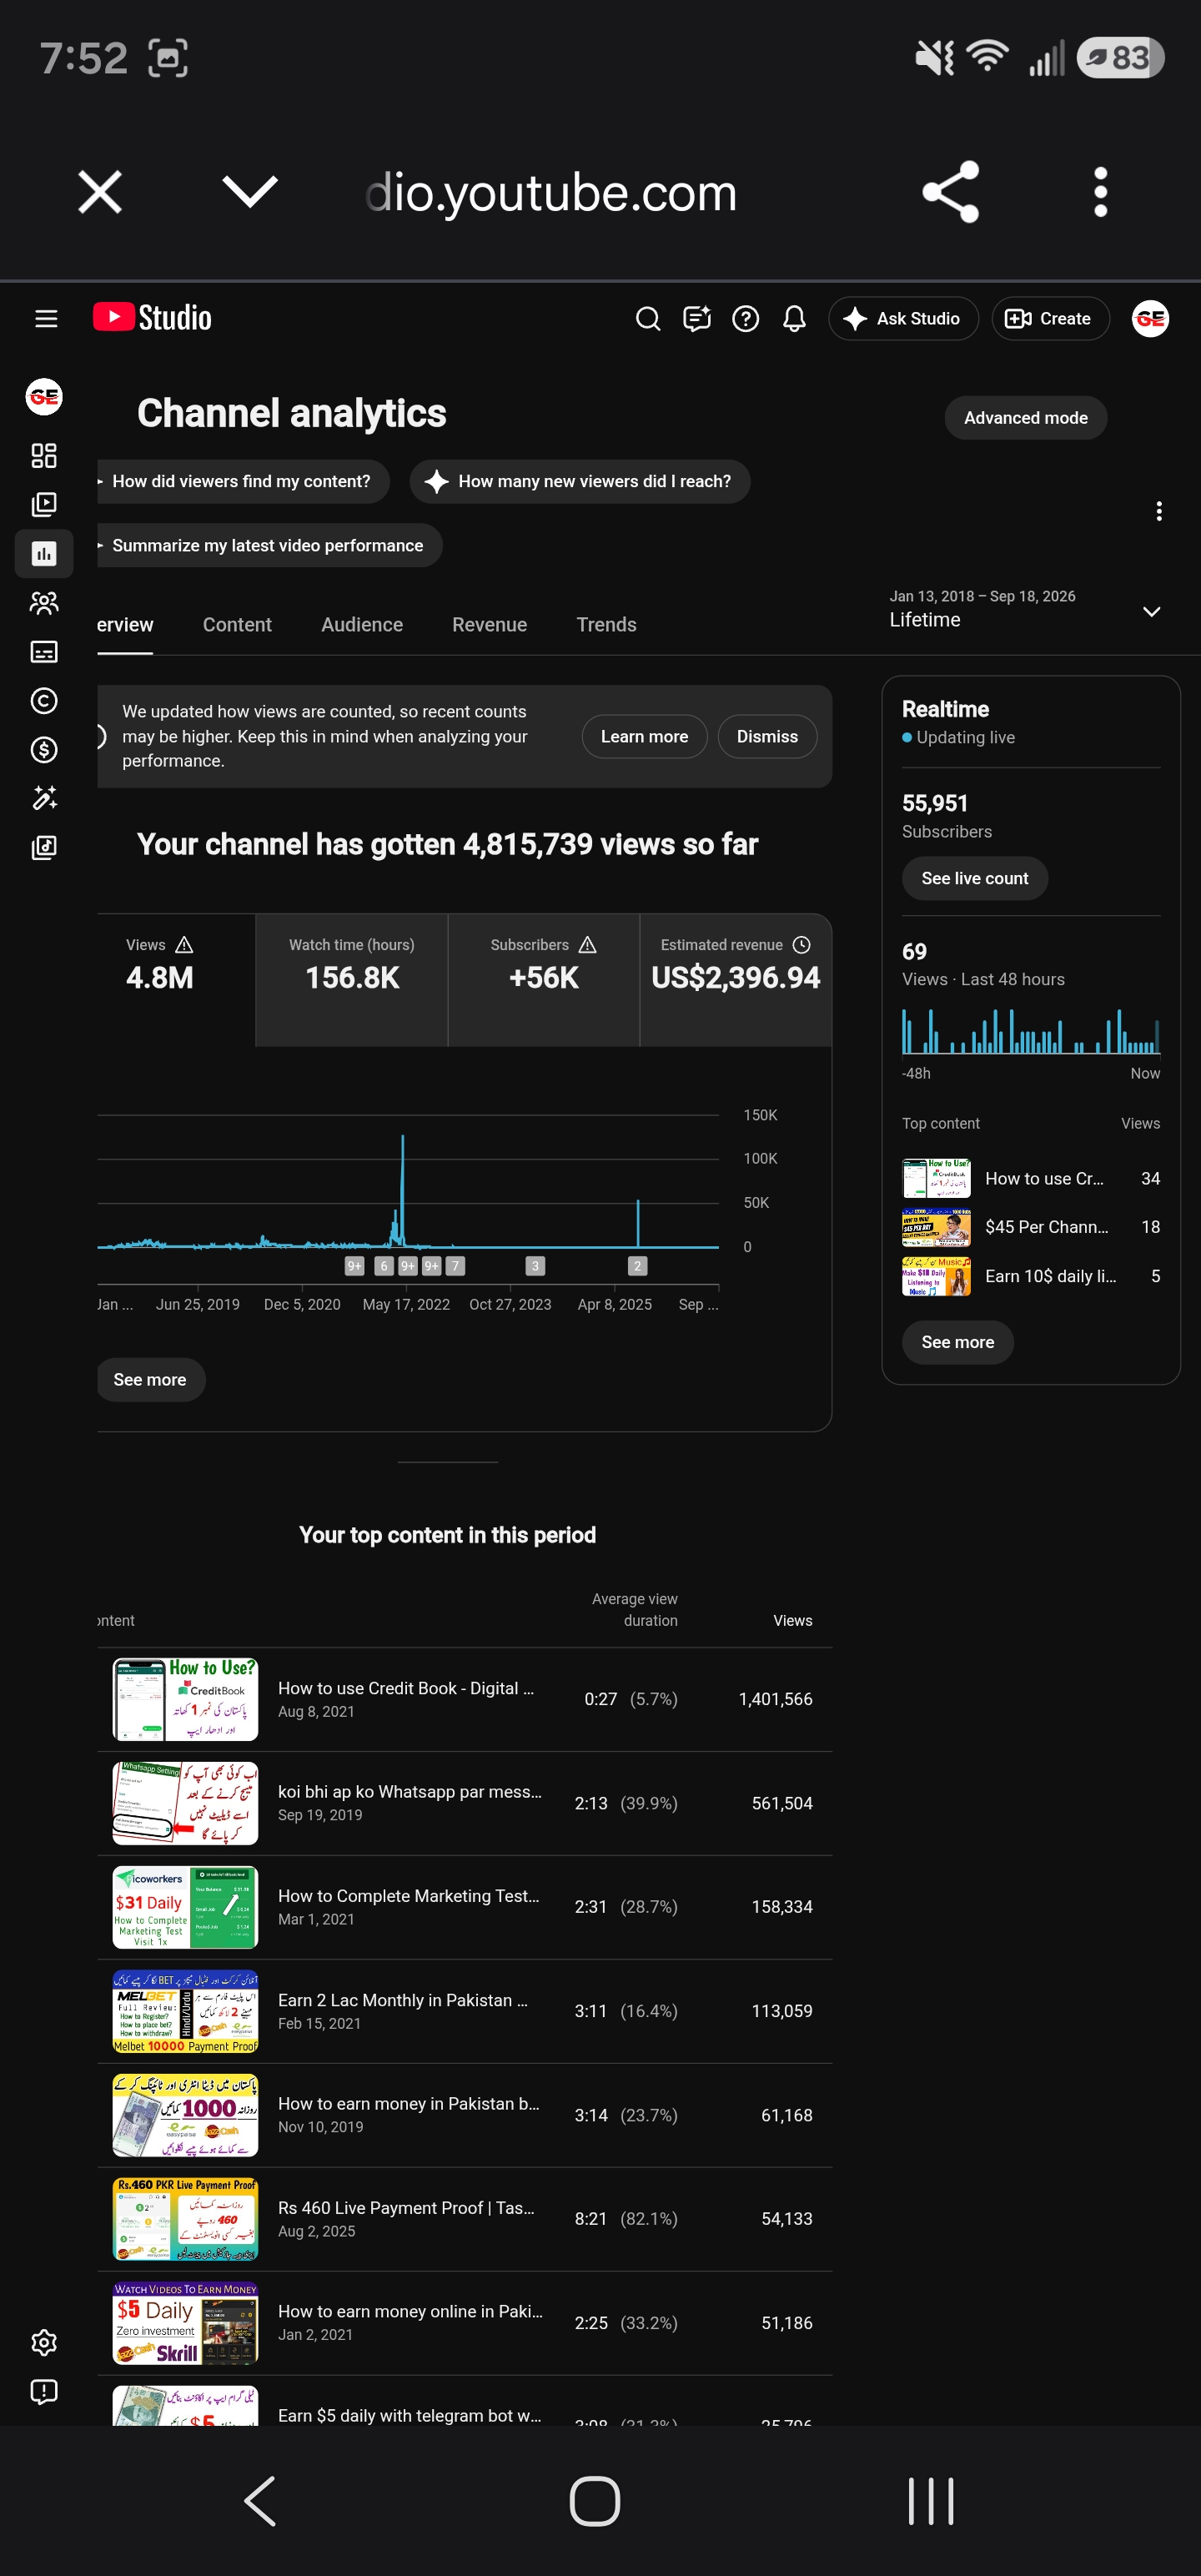Viewport: 1201px width, 2576px height.
Task: Open the Credit Book video thumbnail
Action: (185, 1699)
